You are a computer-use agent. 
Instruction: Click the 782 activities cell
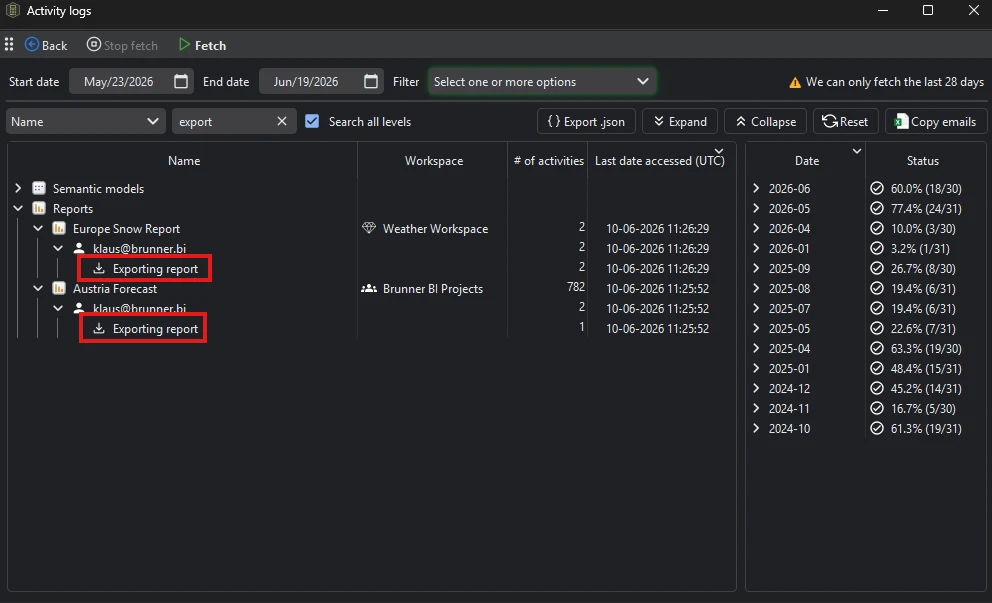click(576, 287)
